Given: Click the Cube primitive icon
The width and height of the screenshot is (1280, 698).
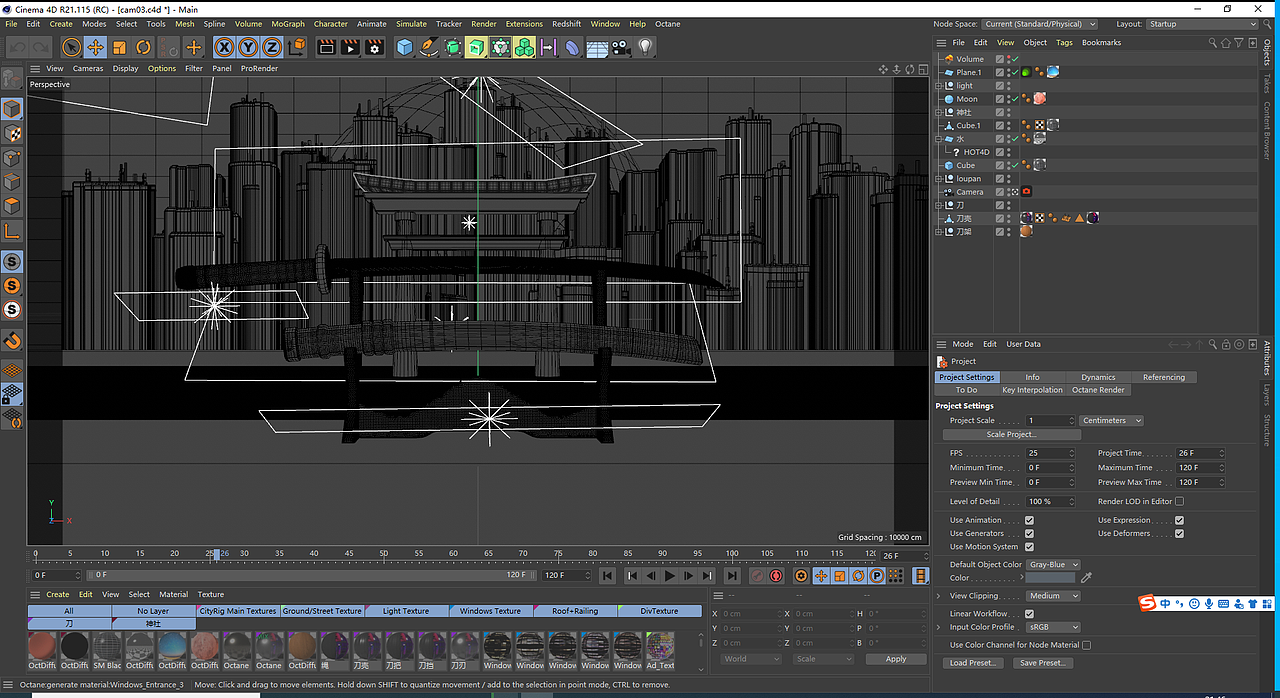Looking at the screenshot, I should pyautogui.click(x=404, y=47).
